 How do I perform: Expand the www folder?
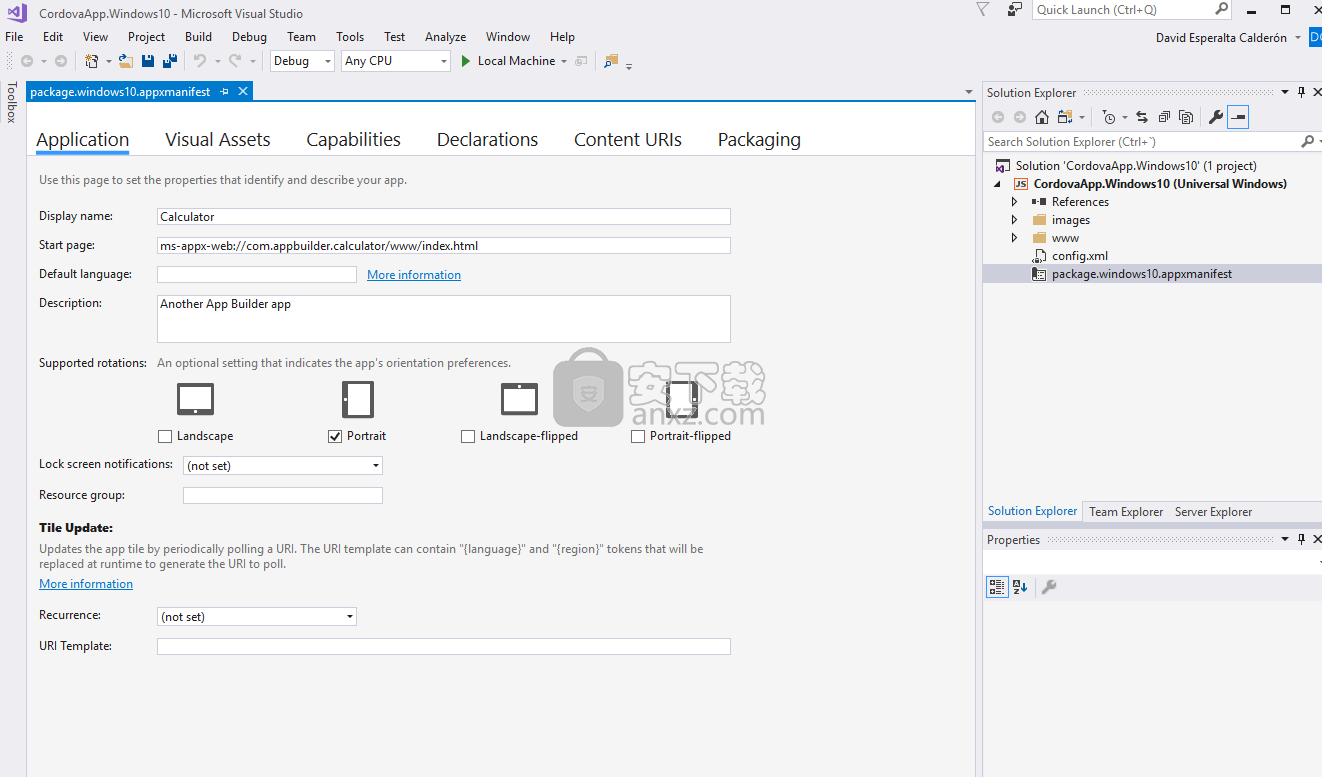1015,238
